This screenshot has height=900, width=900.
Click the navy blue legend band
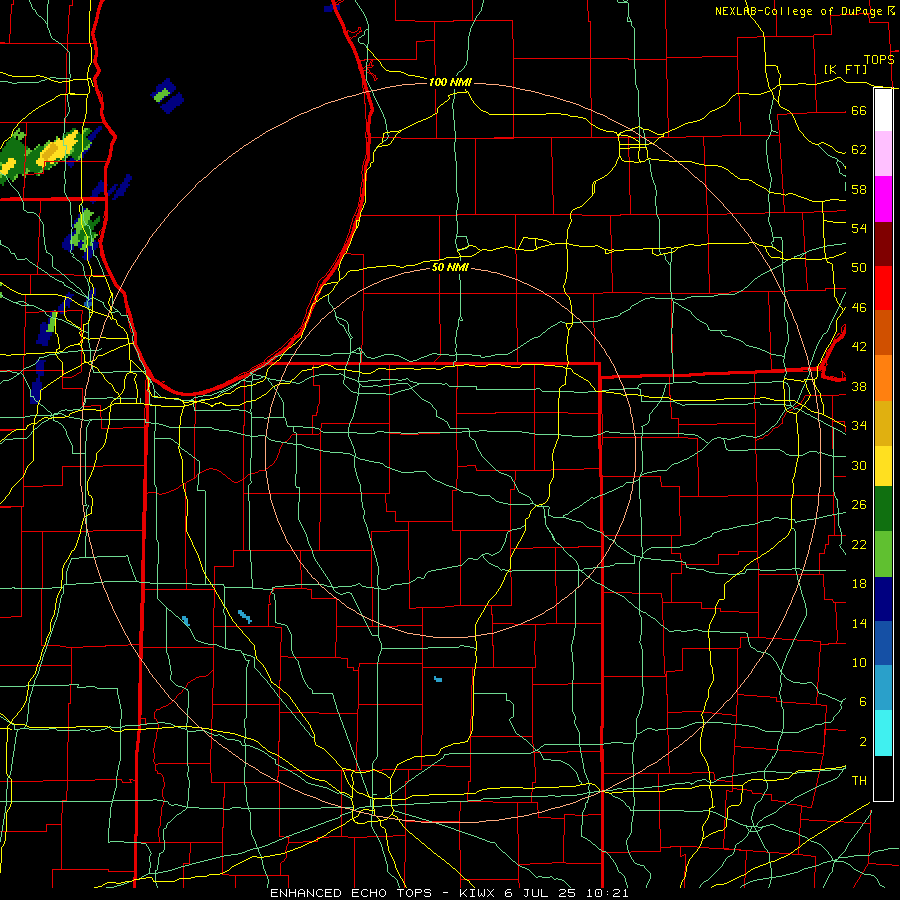point(883,599)
